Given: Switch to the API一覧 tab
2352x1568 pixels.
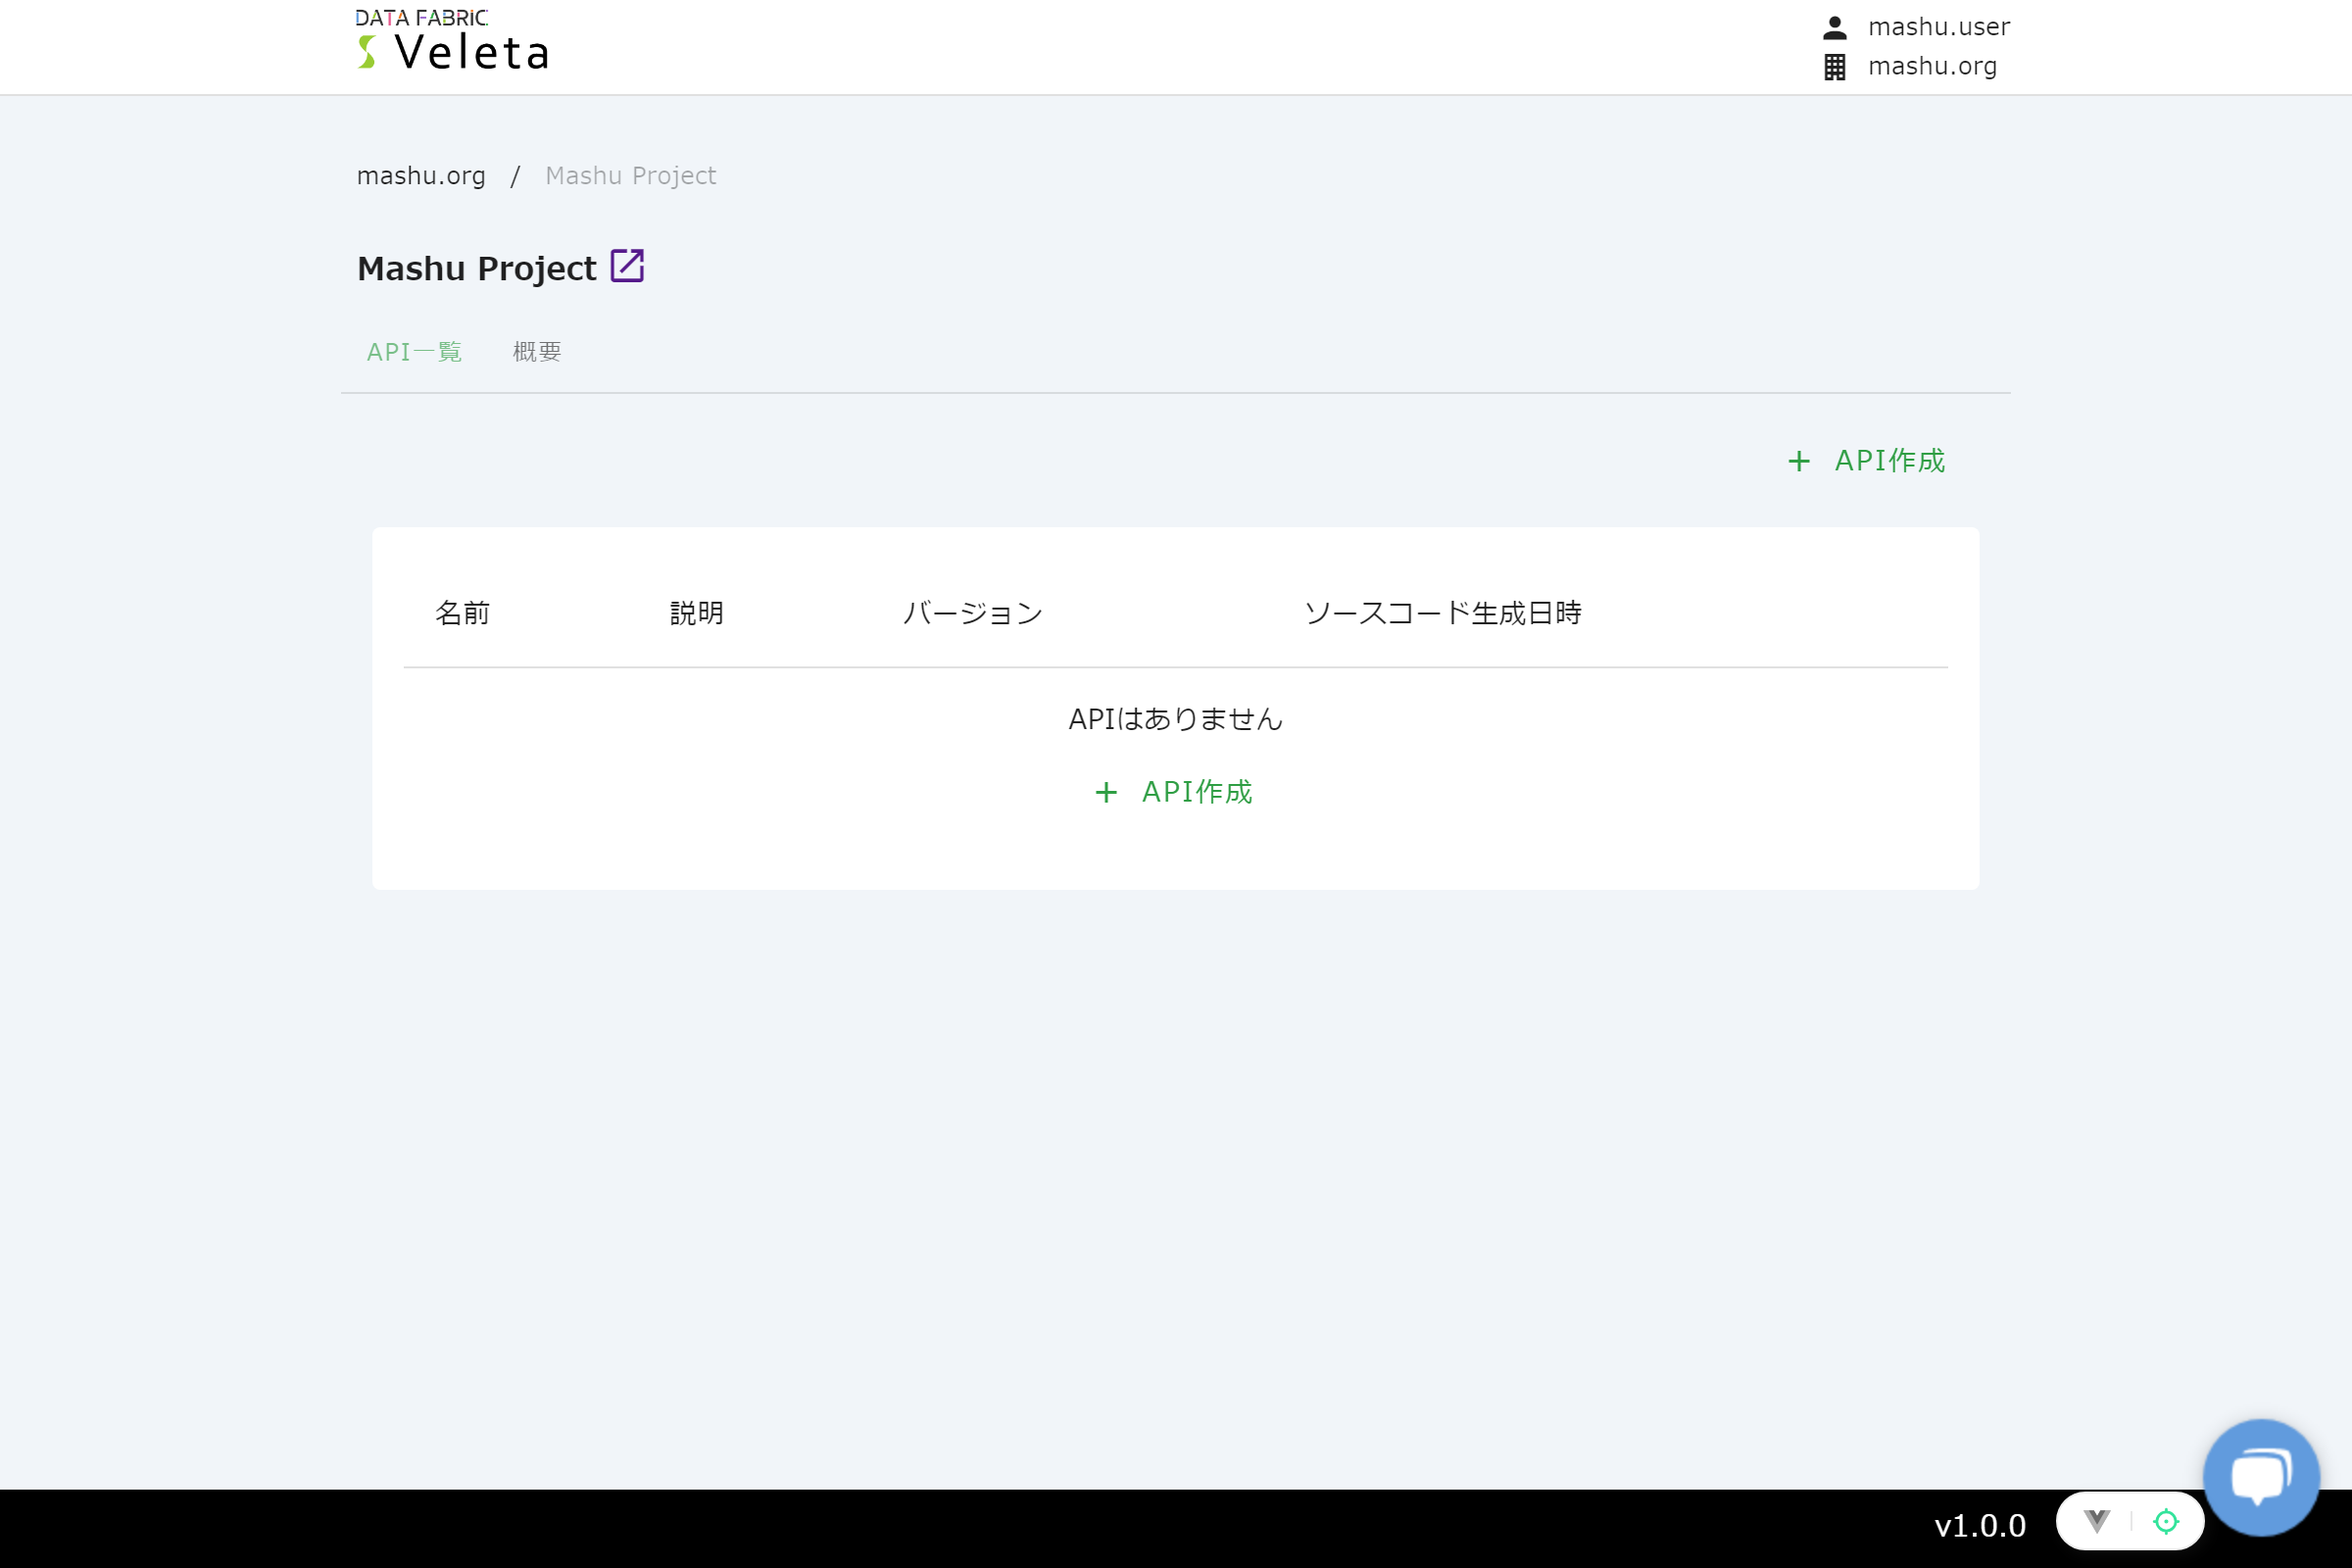Looking at the screenshot, I should (414, 352).
